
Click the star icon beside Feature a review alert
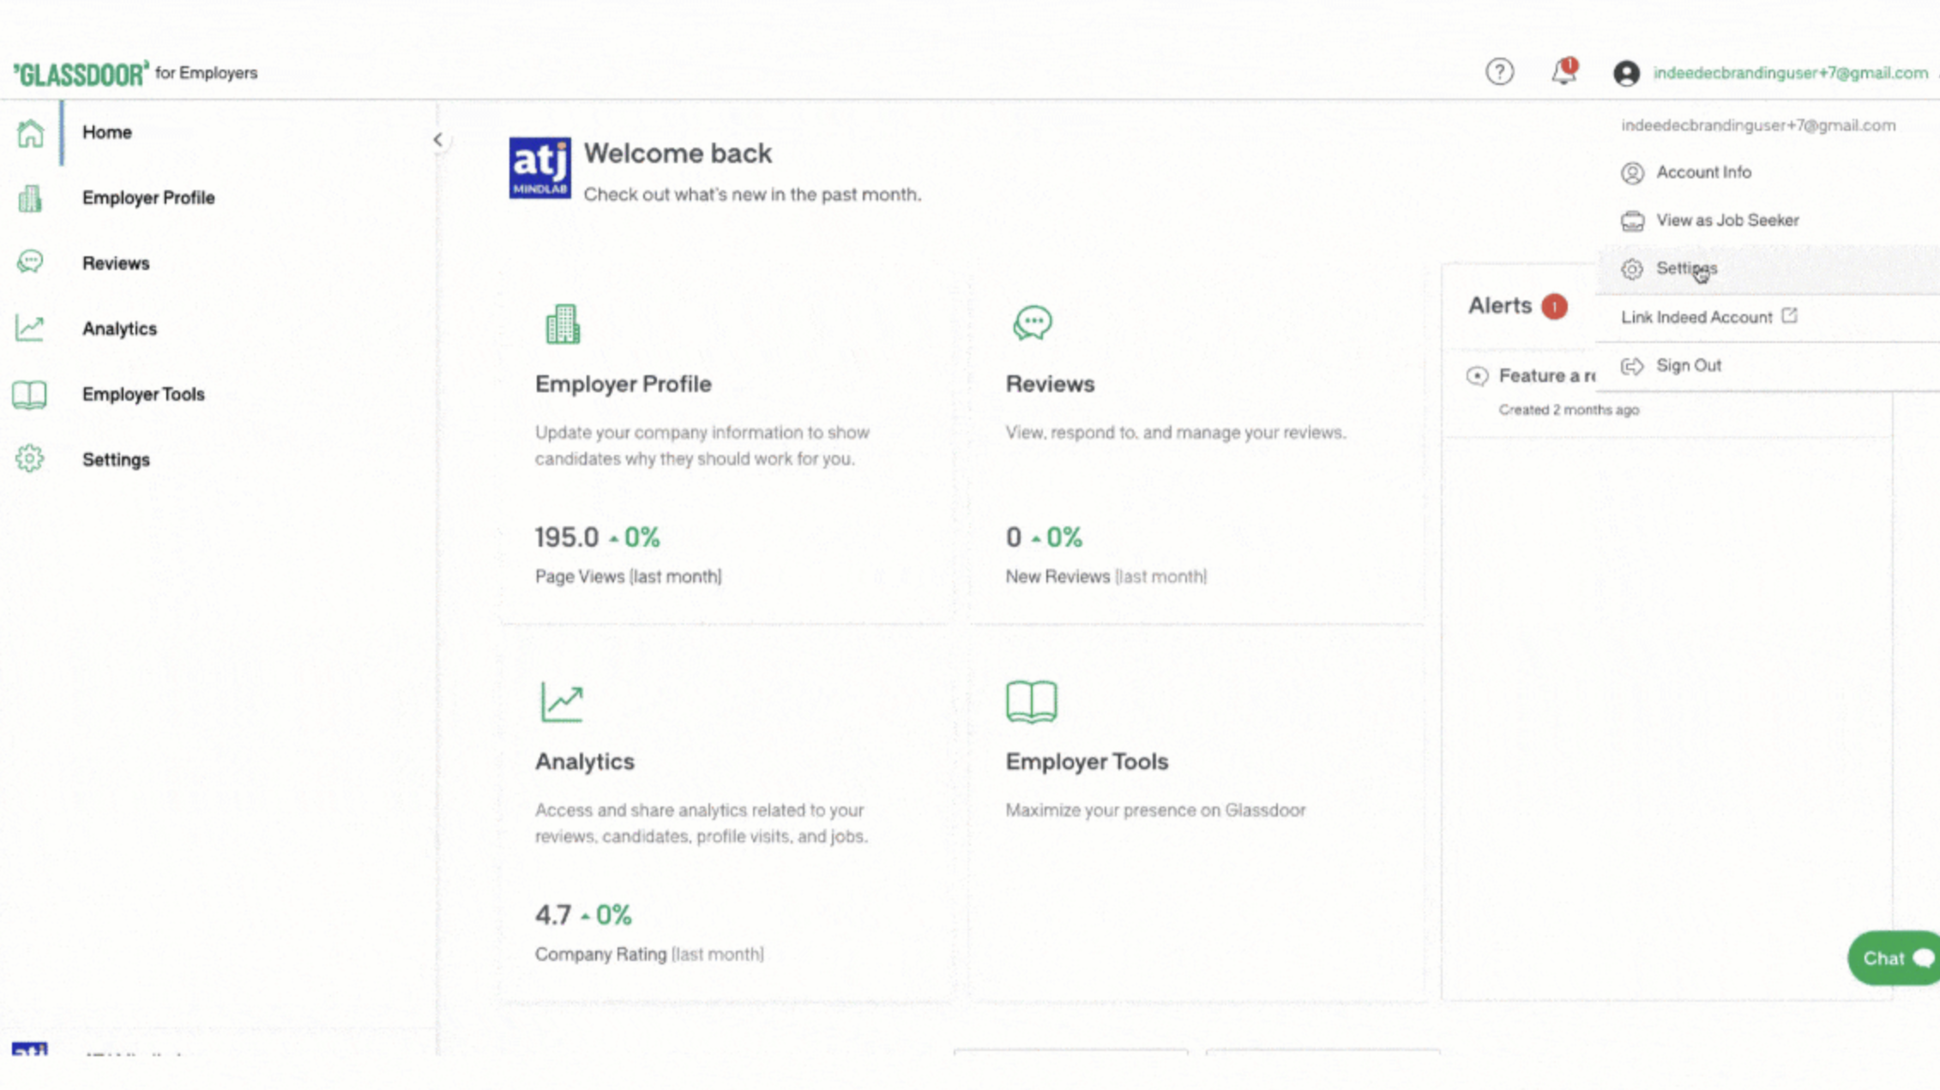(1477, 376)
